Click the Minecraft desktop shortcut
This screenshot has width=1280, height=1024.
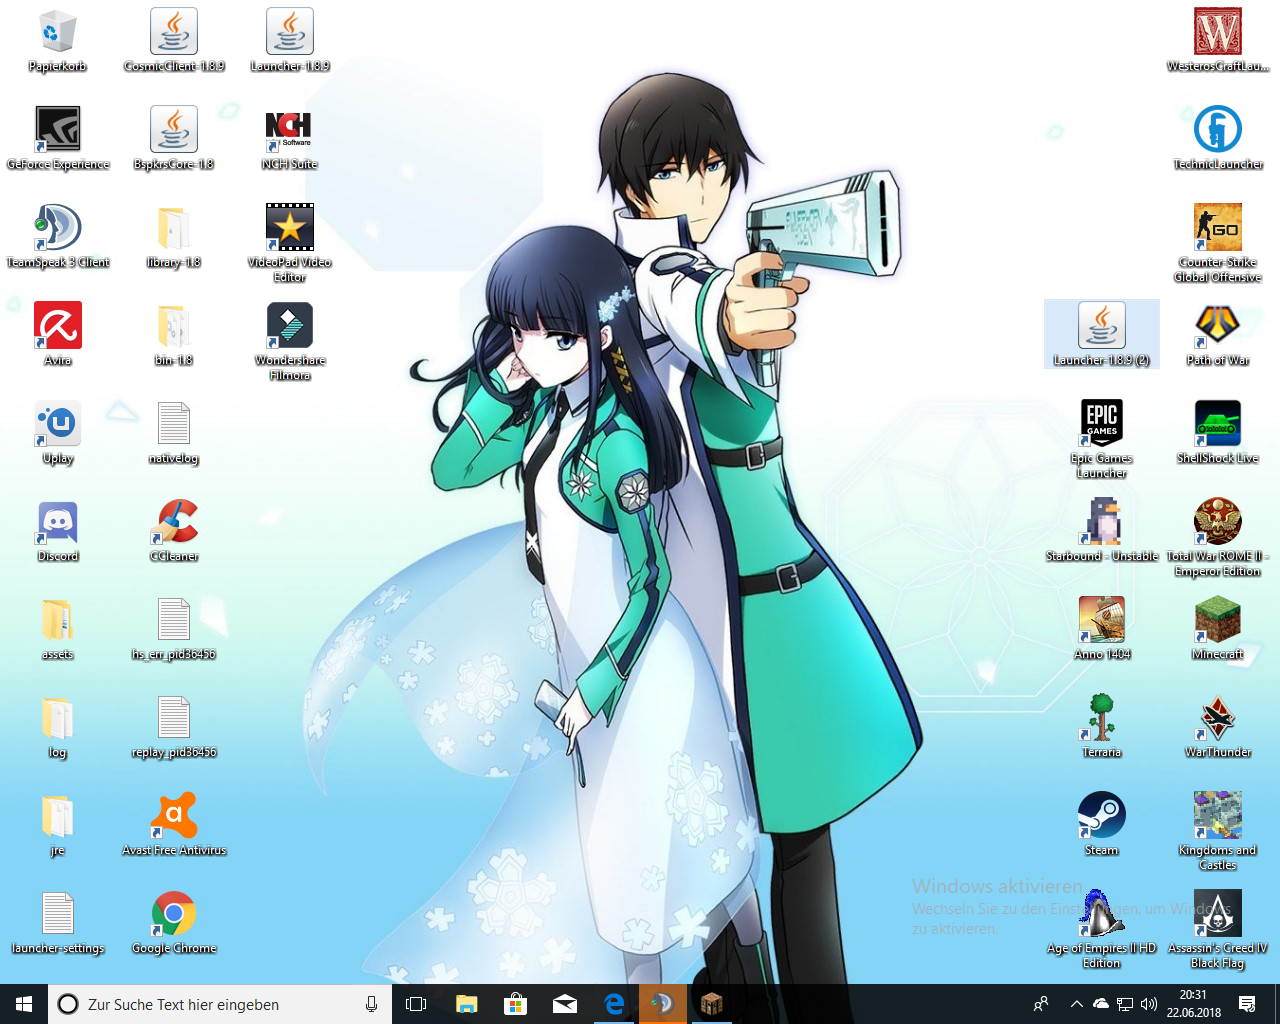[1217, 620]
